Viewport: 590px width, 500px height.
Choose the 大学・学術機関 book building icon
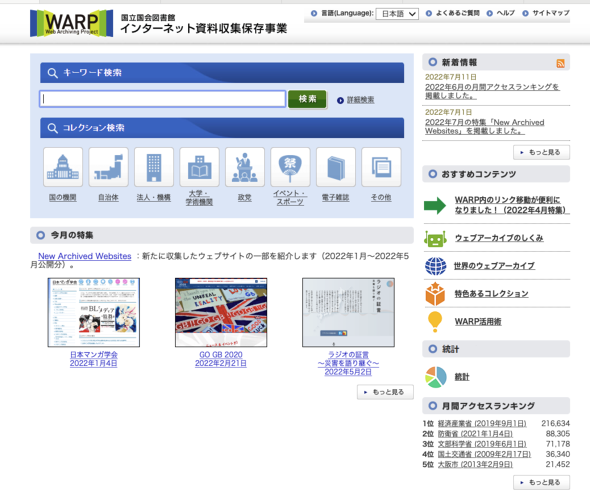coord(199,167)
